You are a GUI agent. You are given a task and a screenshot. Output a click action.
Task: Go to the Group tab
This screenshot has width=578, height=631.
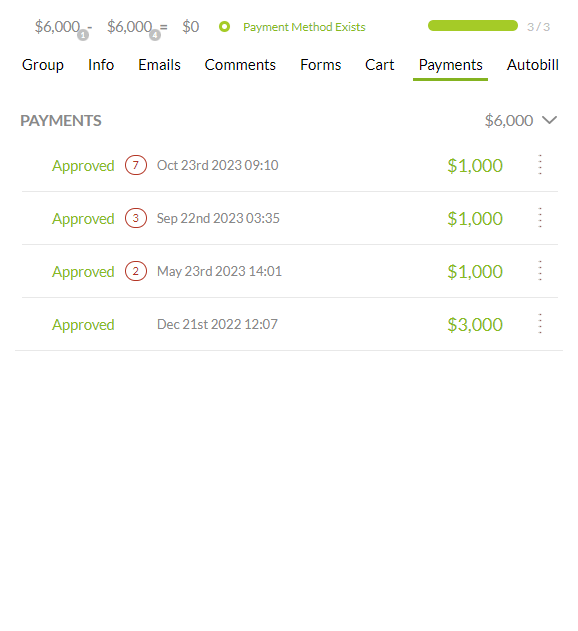tap(43, 65)
